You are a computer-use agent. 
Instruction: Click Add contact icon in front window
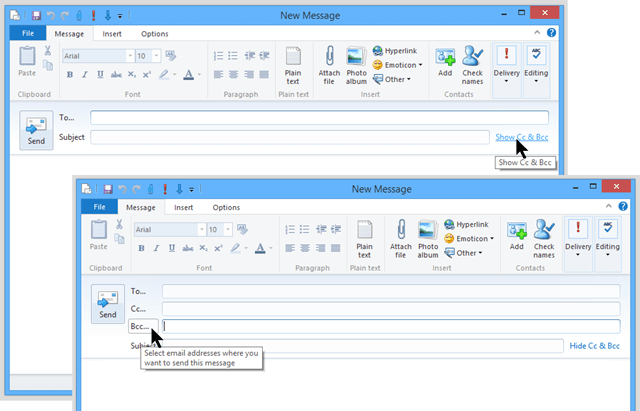(516, 234)
